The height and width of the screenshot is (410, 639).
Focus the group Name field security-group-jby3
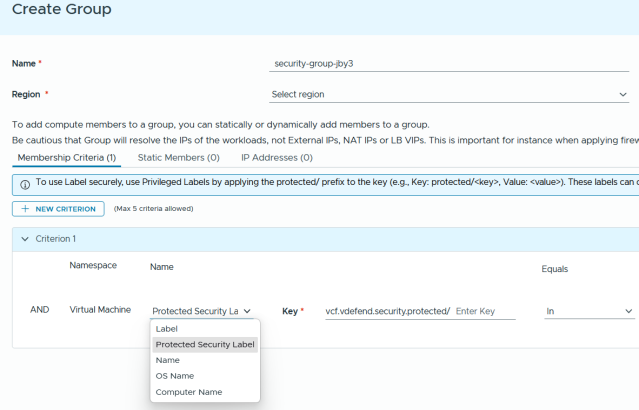coord(449,64)
